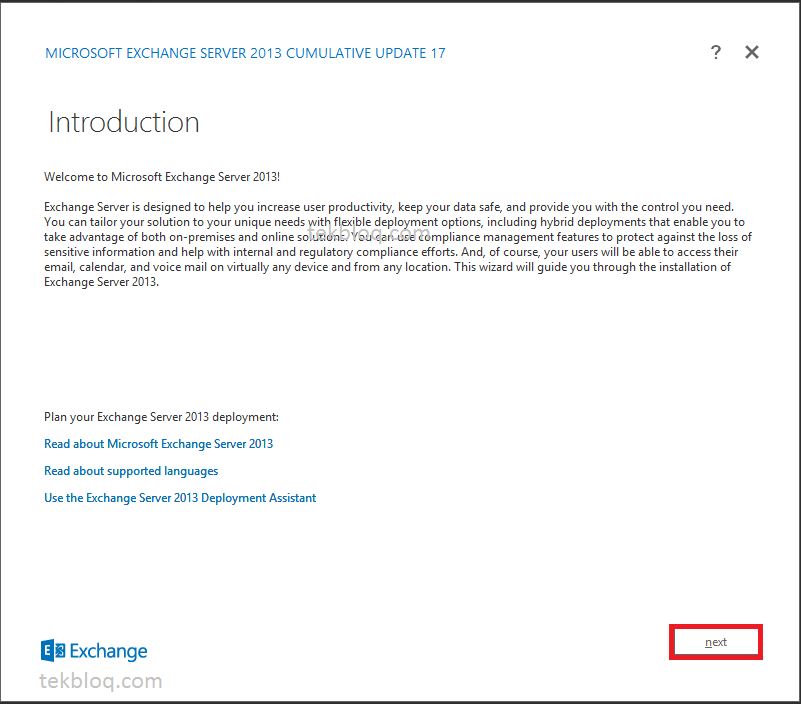Screen dimensions: 801x704
Task: Click the Introduction heading
Action: (124, 122)
